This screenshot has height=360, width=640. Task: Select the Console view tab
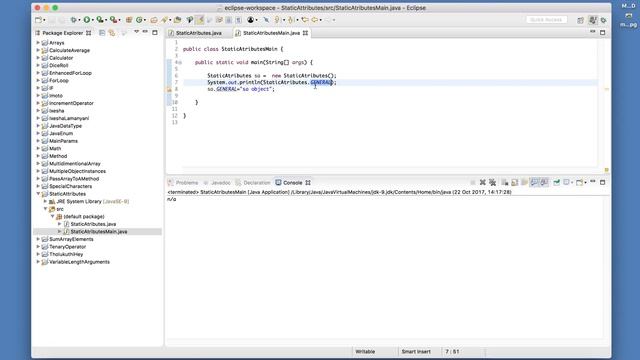point(293,183)
